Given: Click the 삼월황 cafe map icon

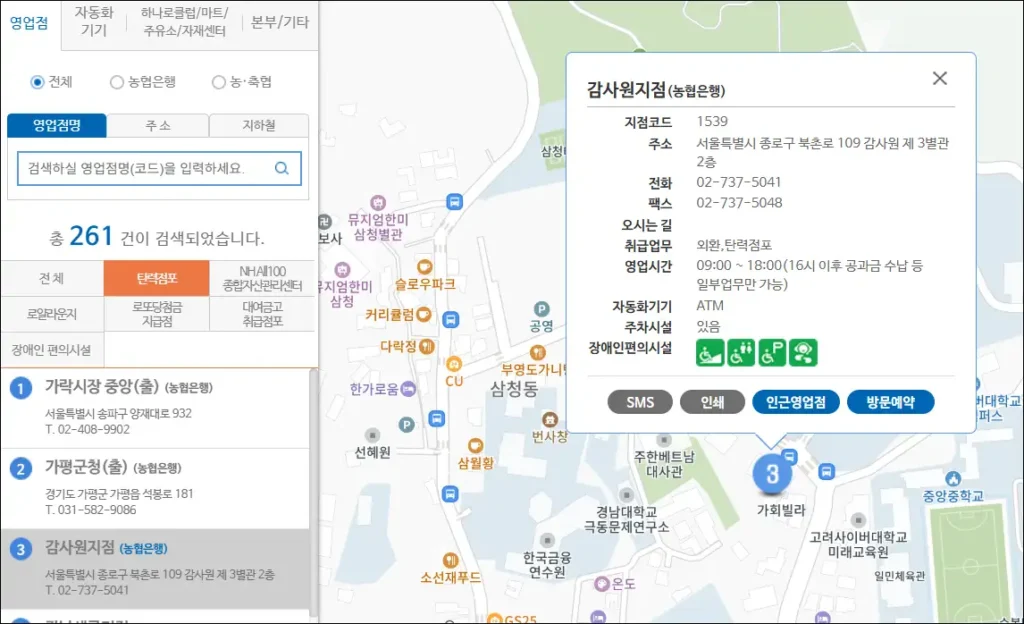Looking at the screenshot, I should 475,446.
